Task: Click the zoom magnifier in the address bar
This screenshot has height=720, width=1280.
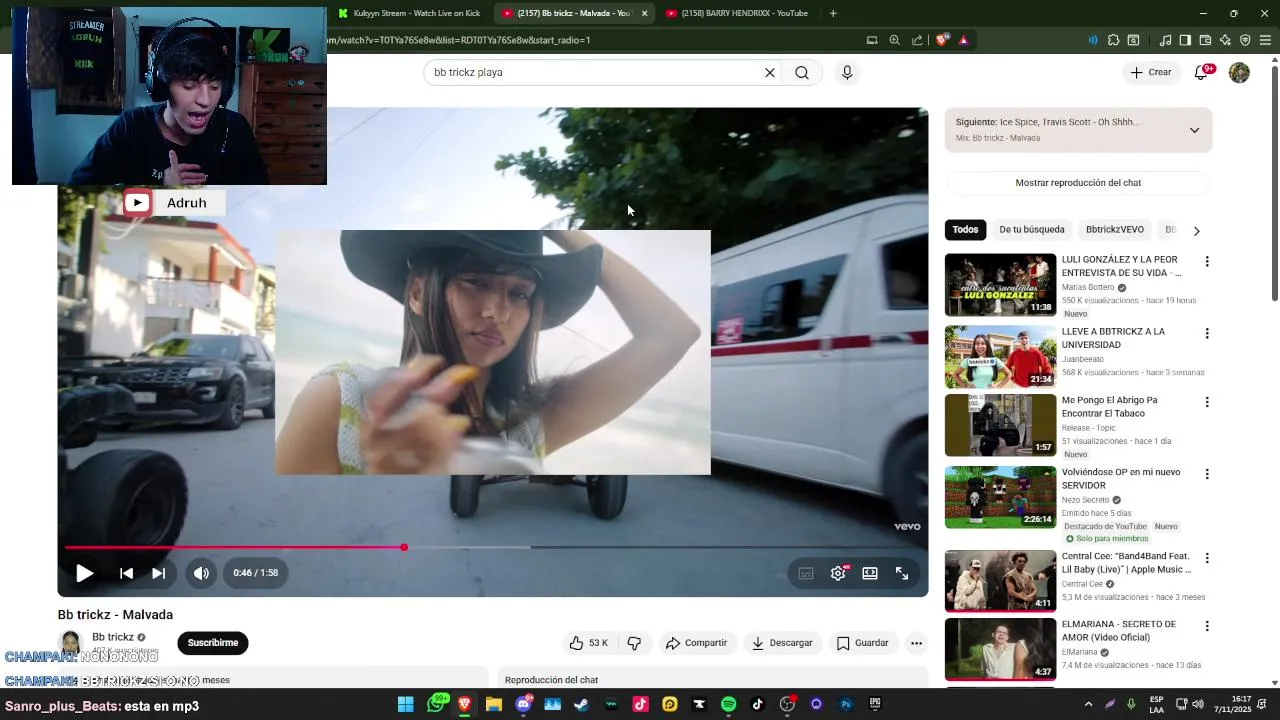Action: pos(895,40)
